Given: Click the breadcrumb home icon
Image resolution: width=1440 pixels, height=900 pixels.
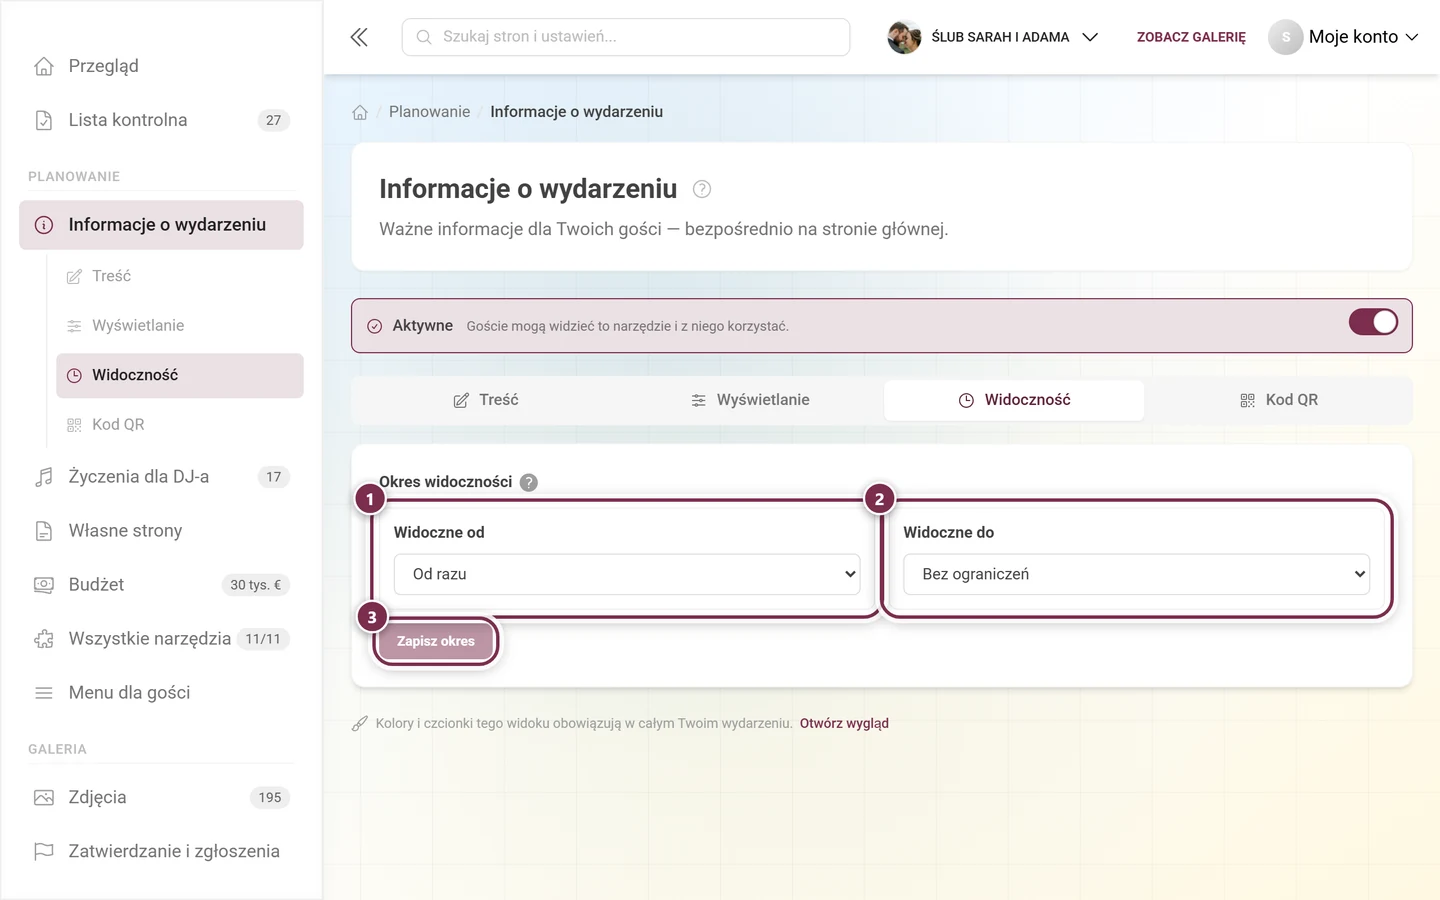Looking at the screenshot, I should coord(360,112).
